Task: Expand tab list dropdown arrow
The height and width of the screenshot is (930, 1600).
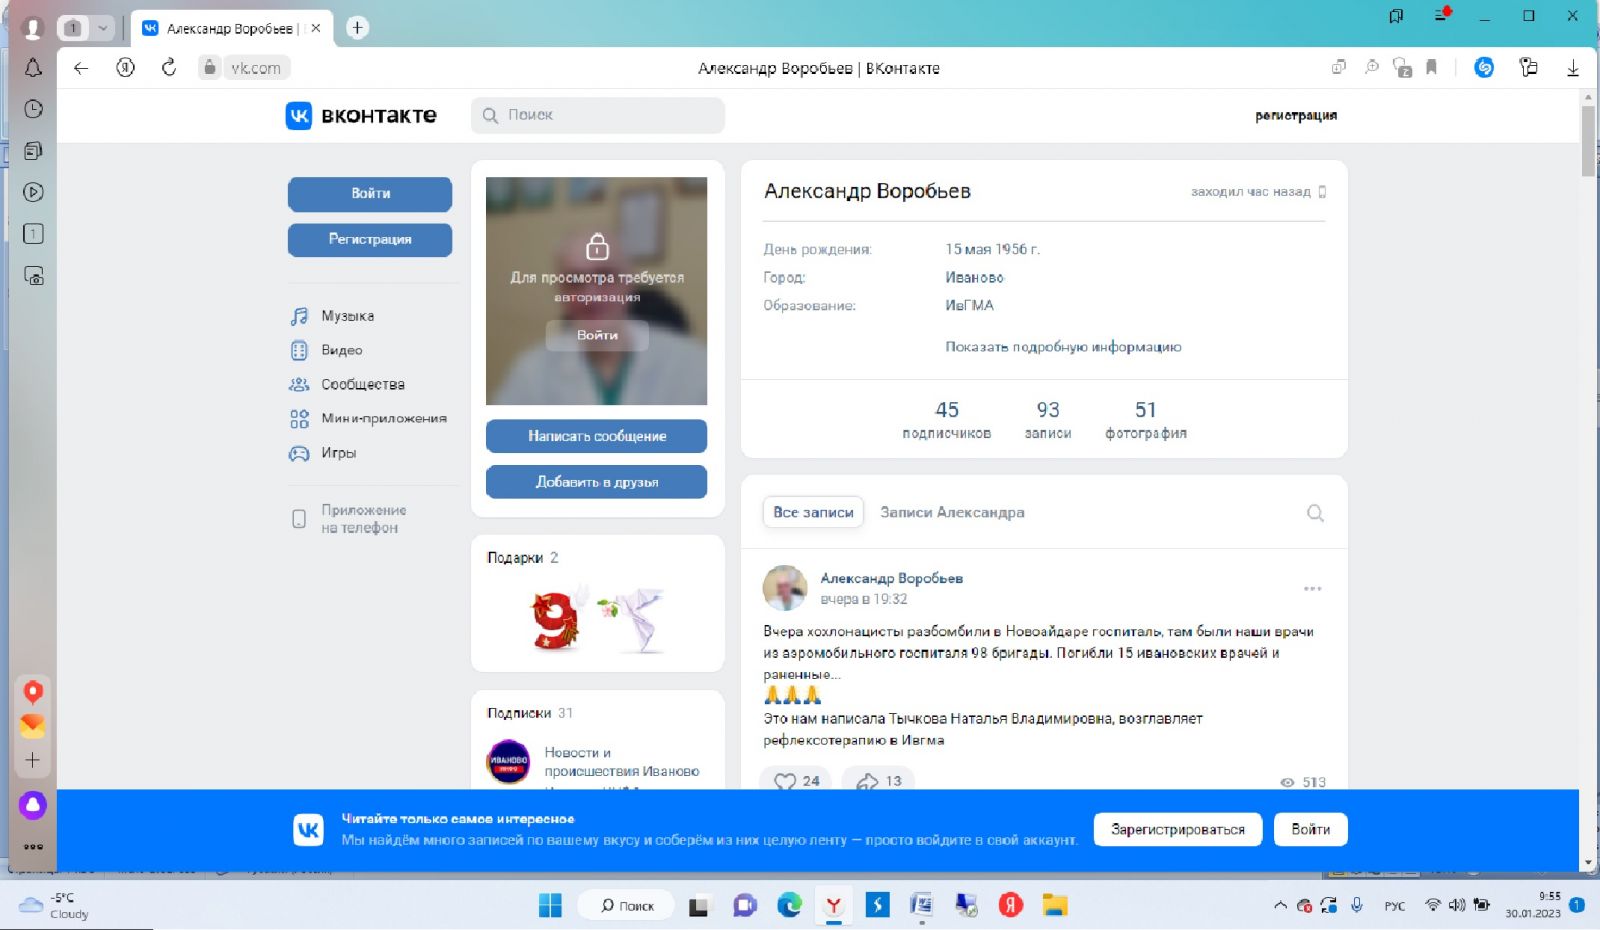Action: coord(102,28)
